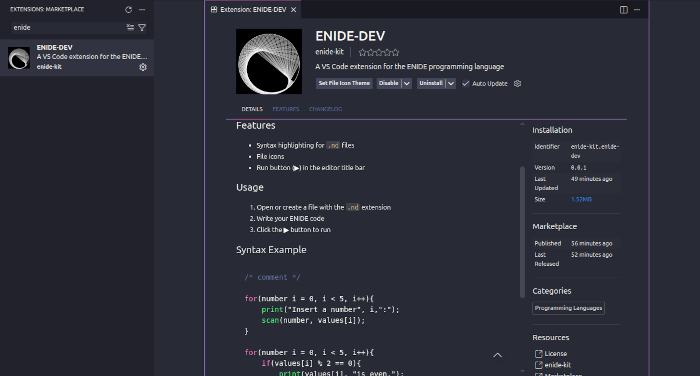The width and height of the screenshot is (700, 376).
Task: Expand the Uninstall dropdown arrow
Action: [451, 84]
